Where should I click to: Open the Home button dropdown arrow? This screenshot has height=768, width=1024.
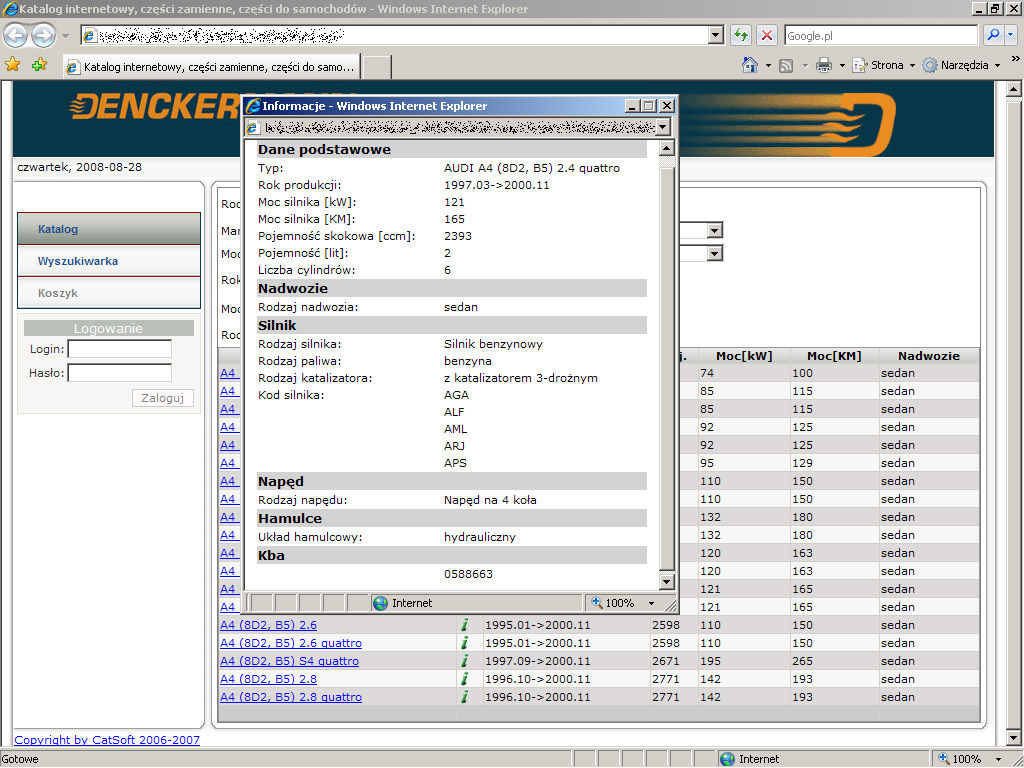tap(768, 65)
